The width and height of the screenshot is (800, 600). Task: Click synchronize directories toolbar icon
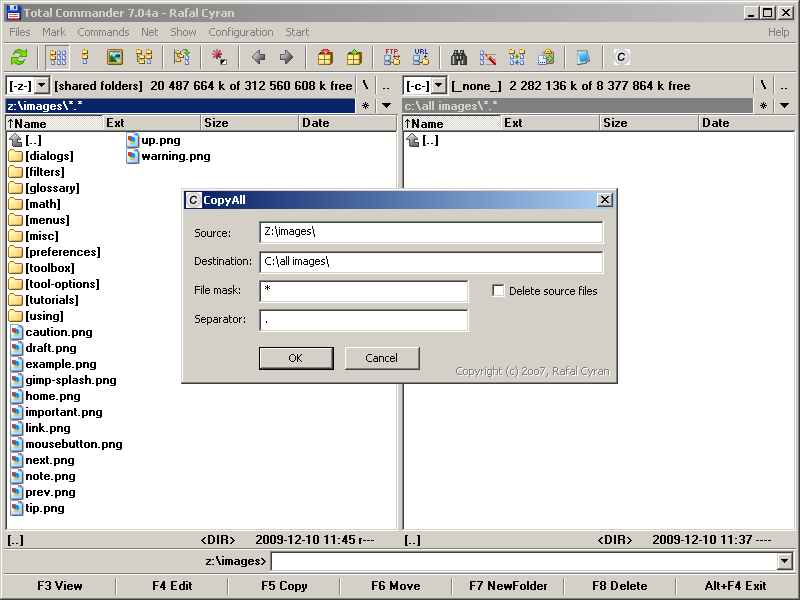tap(517, 57)
